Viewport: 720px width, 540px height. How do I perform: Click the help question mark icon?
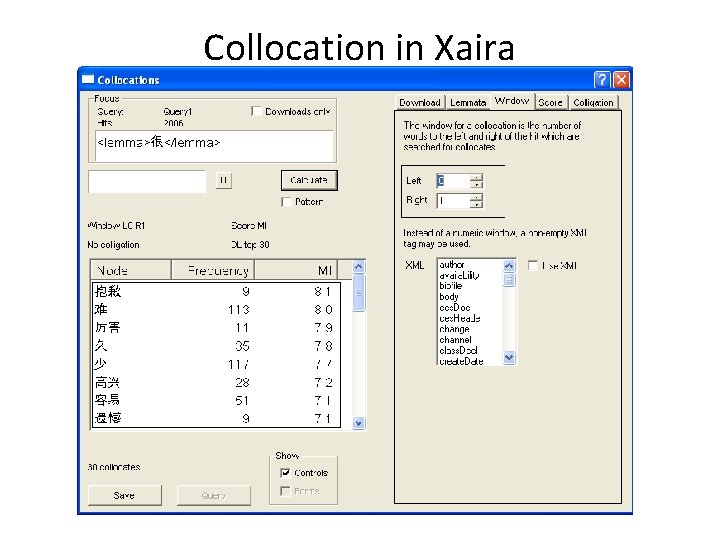click(602, 80)
